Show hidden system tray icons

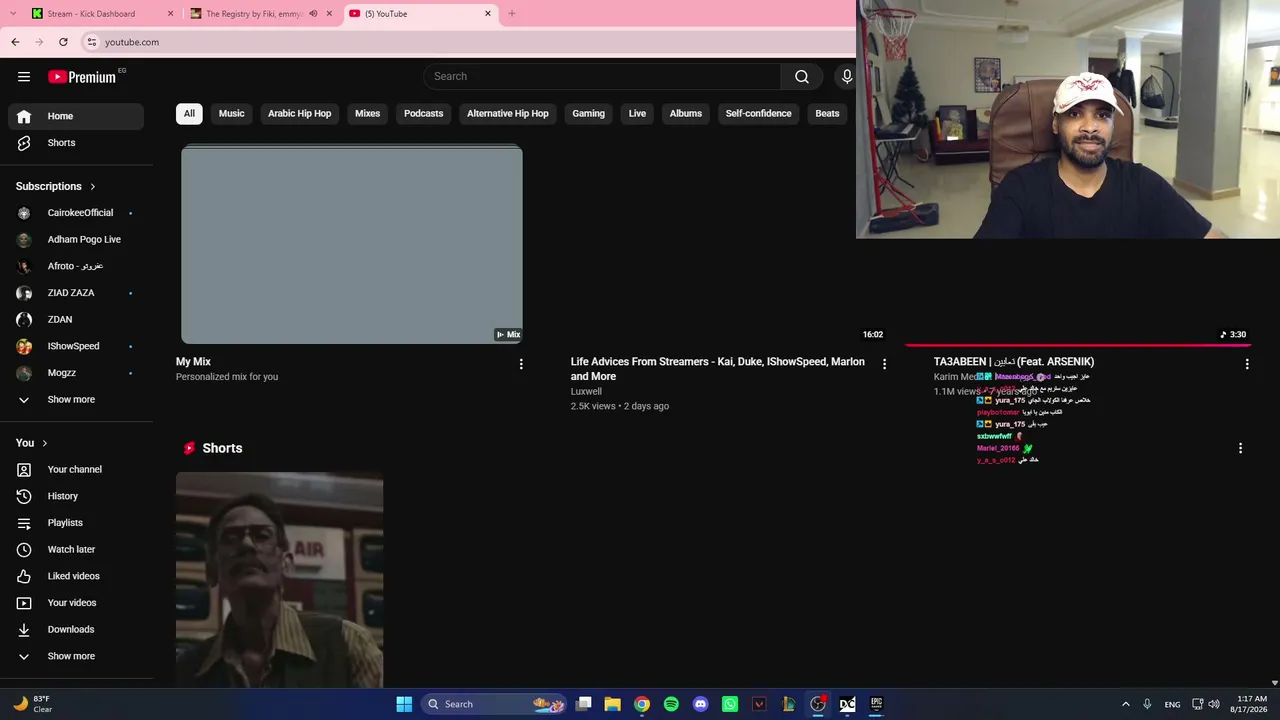[1125, 704]
